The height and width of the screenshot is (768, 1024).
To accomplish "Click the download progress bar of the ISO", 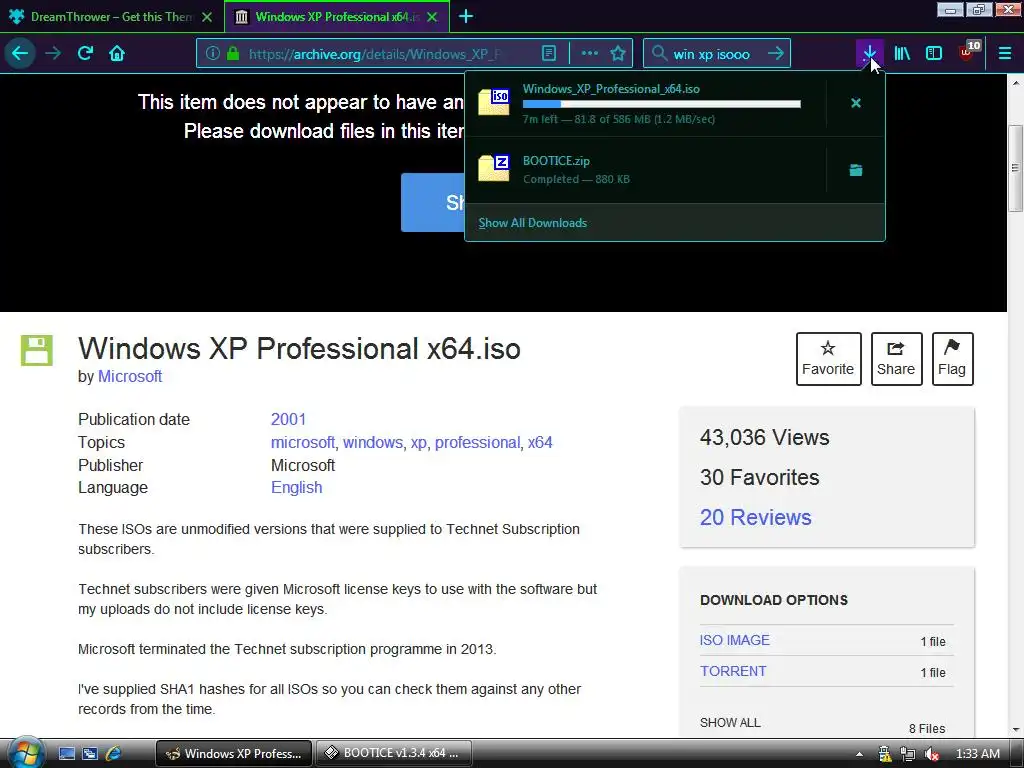I will click(x=661, y=104).
